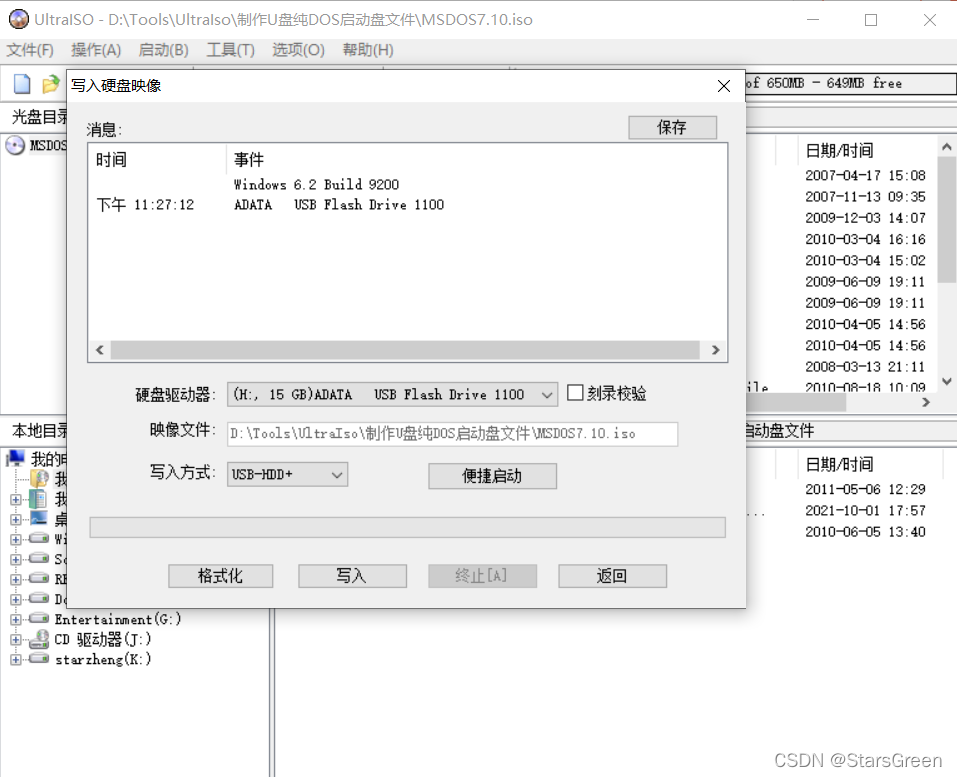This screenshot has height=777, width=957.
Task: Click the CD drive (J:) icon
Action: (x=39, y=639)
